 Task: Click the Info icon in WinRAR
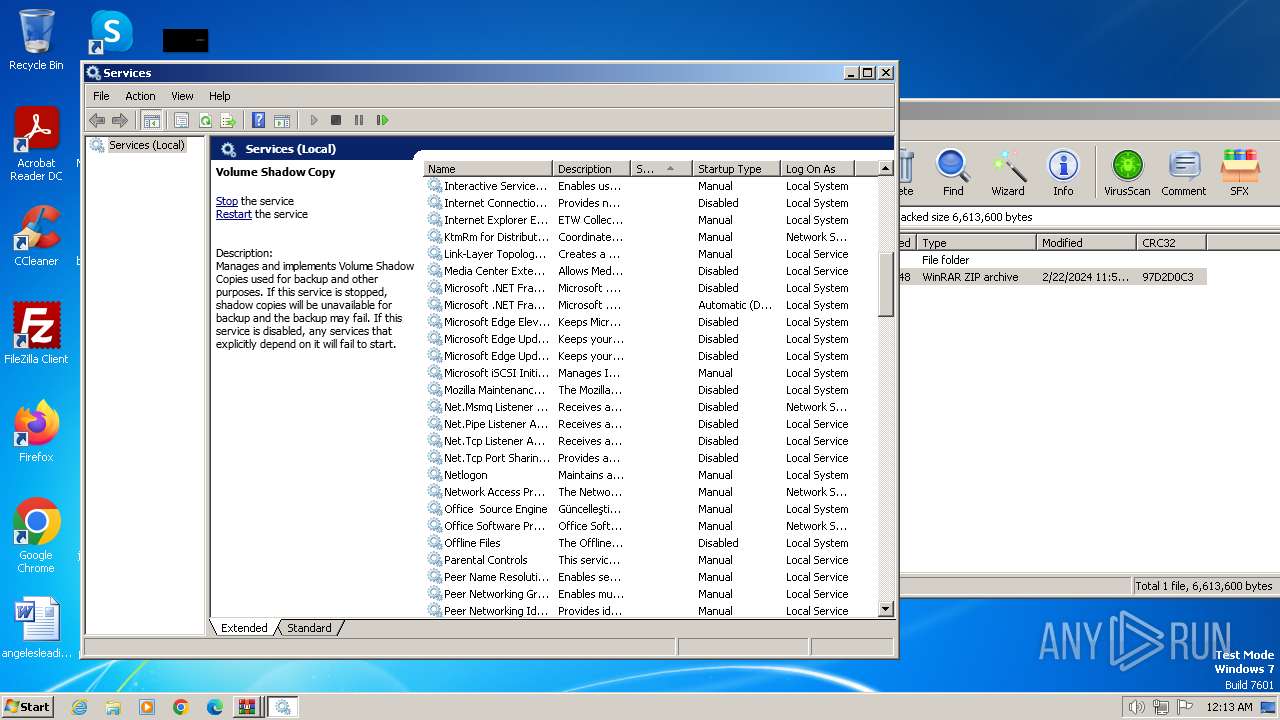point(1063,173)
